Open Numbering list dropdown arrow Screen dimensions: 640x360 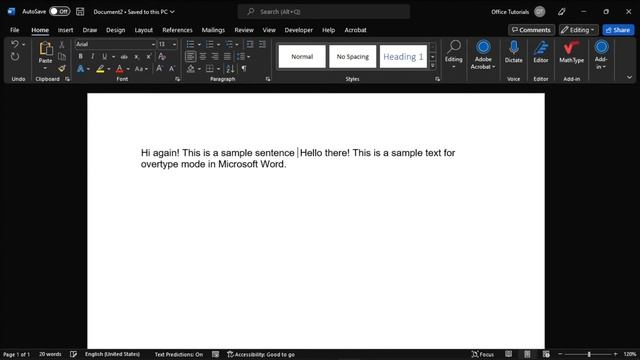218,44
